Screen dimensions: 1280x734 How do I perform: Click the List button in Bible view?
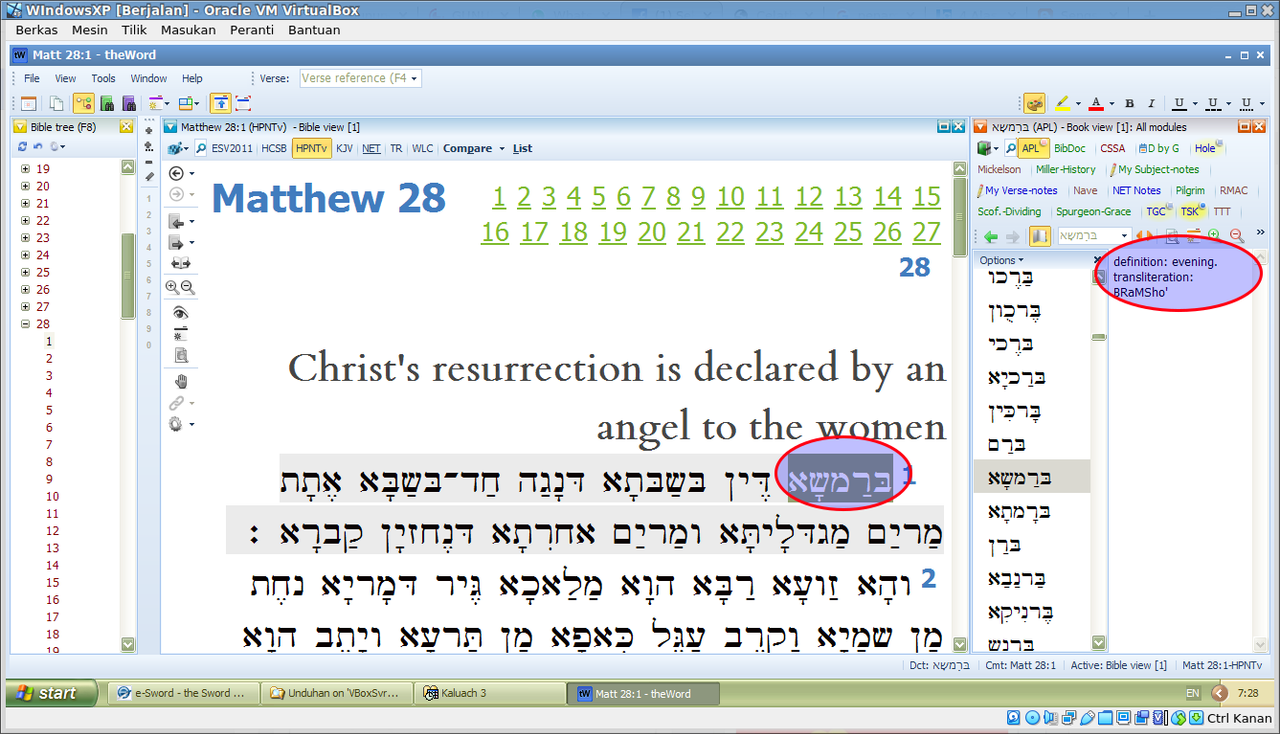coord(522,148)
